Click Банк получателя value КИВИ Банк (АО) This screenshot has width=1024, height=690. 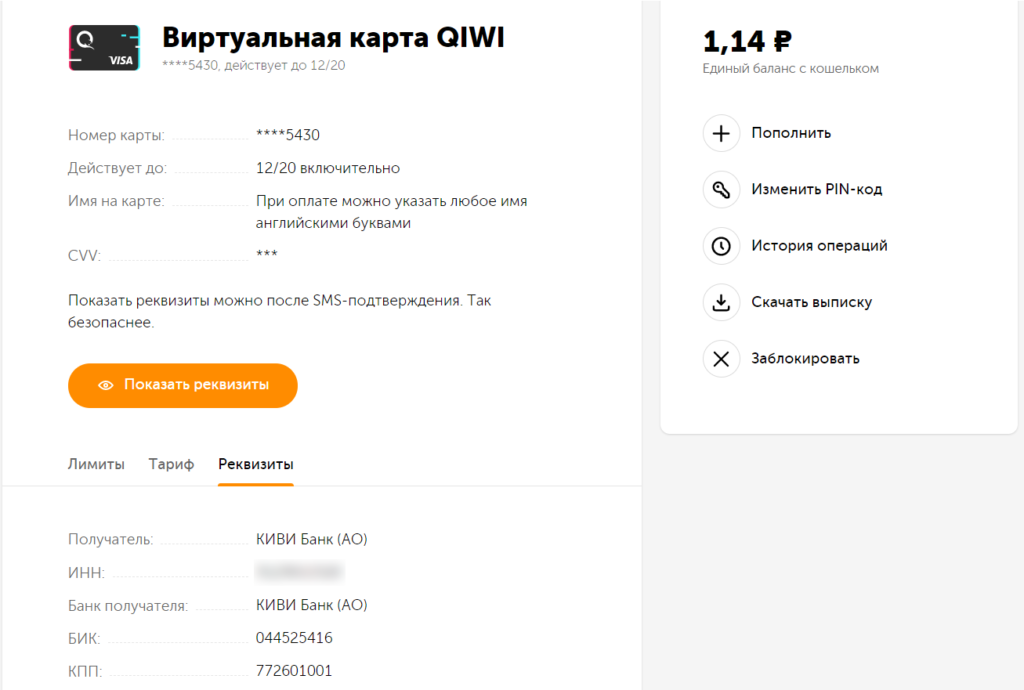click(x=312, y=605)
